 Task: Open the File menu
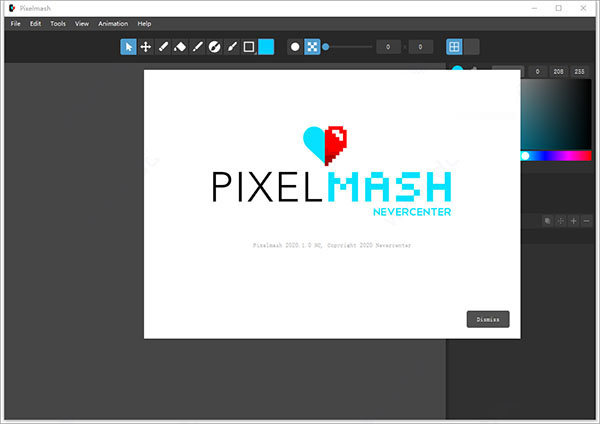coord(16,24)
